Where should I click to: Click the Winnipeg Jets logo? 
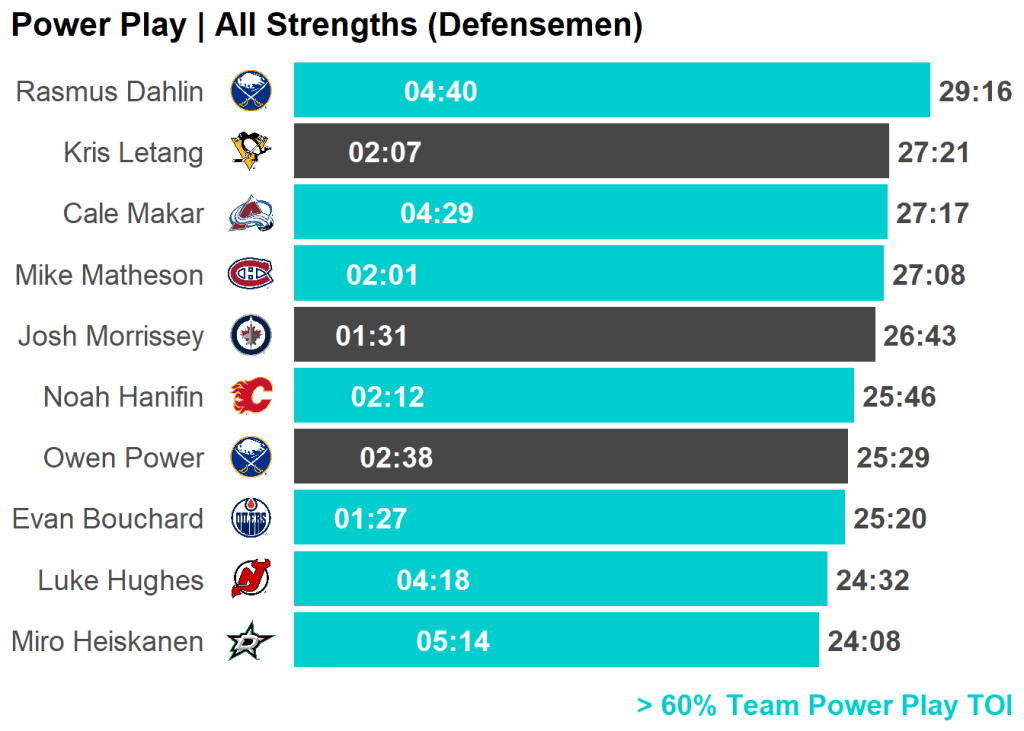click(250, 335)
